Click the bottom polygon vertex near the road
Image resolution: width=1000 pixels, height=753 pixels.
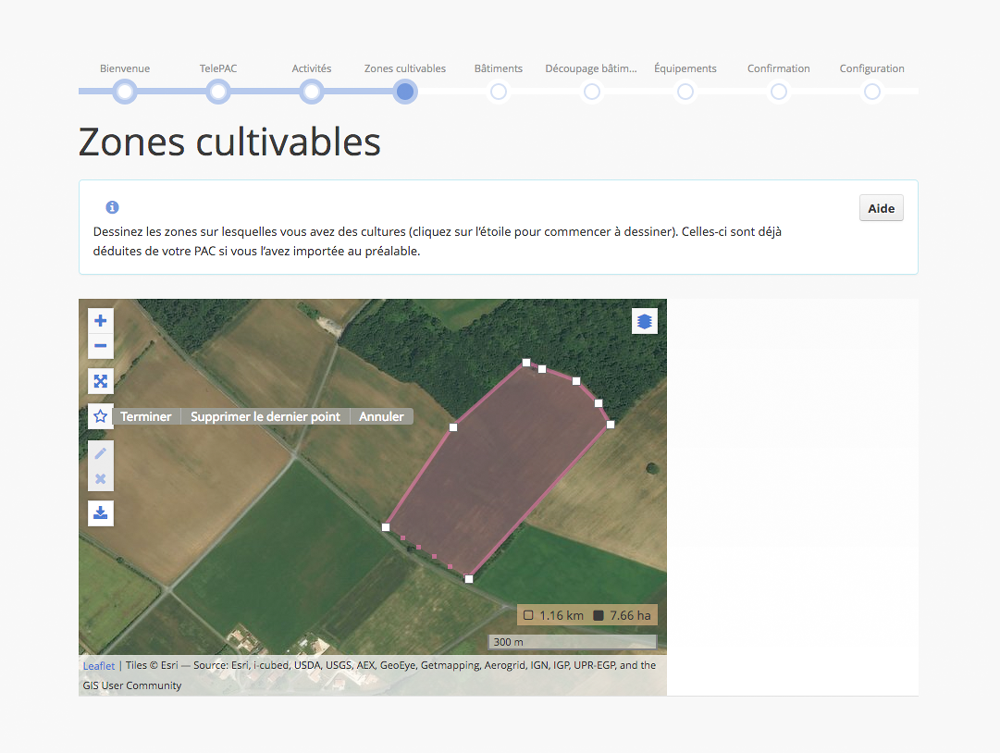click(x=469, y=579)
